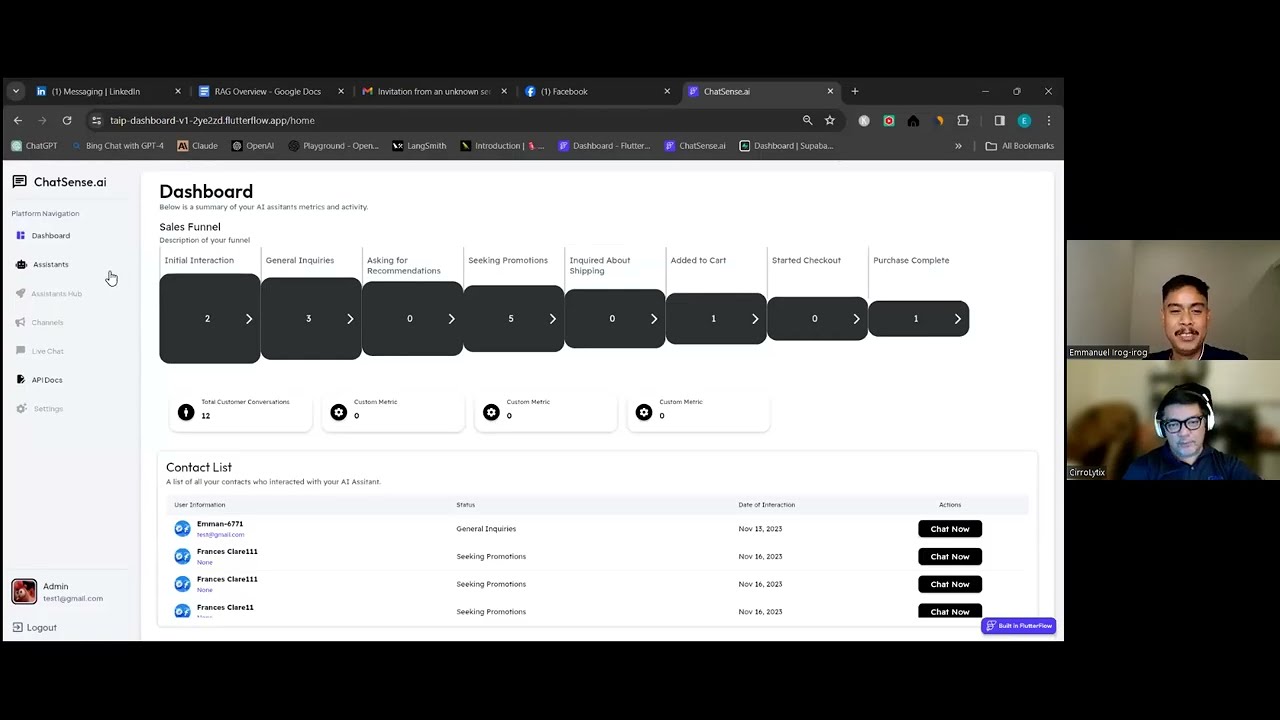Image resolution: width=1280 pixels, height=720 pixels.
Task: Click the General Inquiries status cell
Action: 486,529
